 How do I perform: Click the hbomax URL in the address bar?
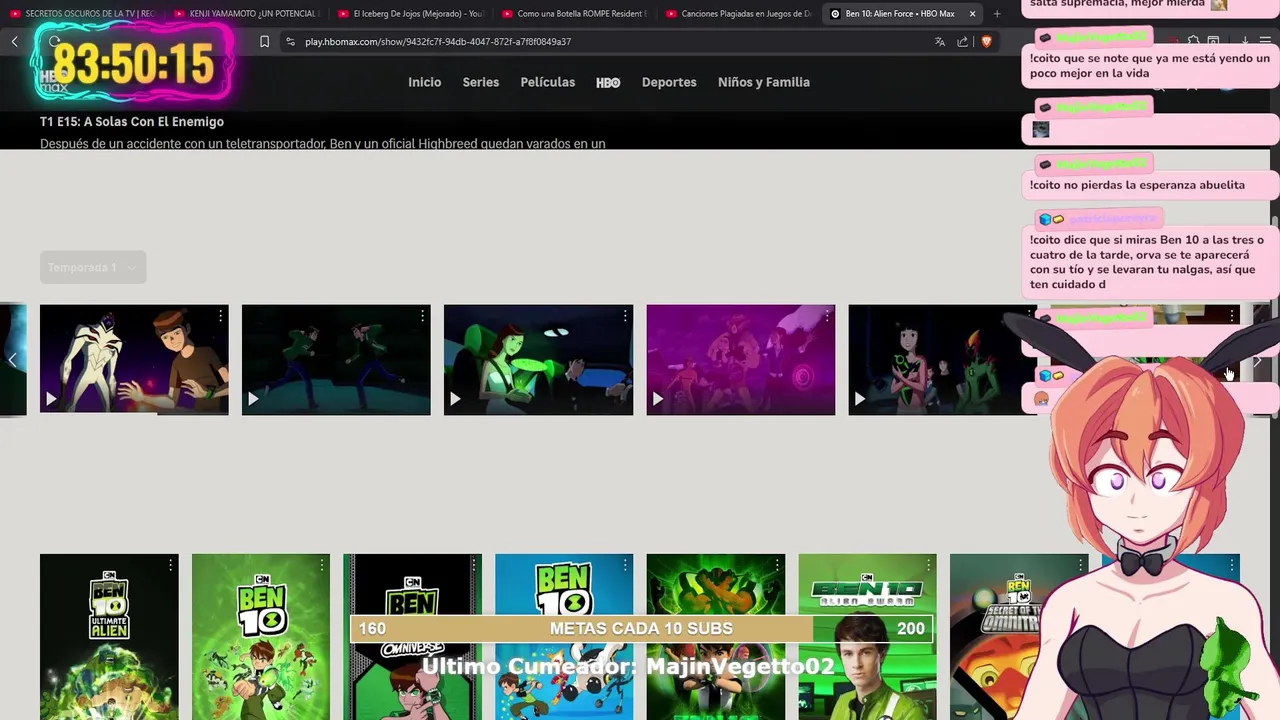[438, 41]
